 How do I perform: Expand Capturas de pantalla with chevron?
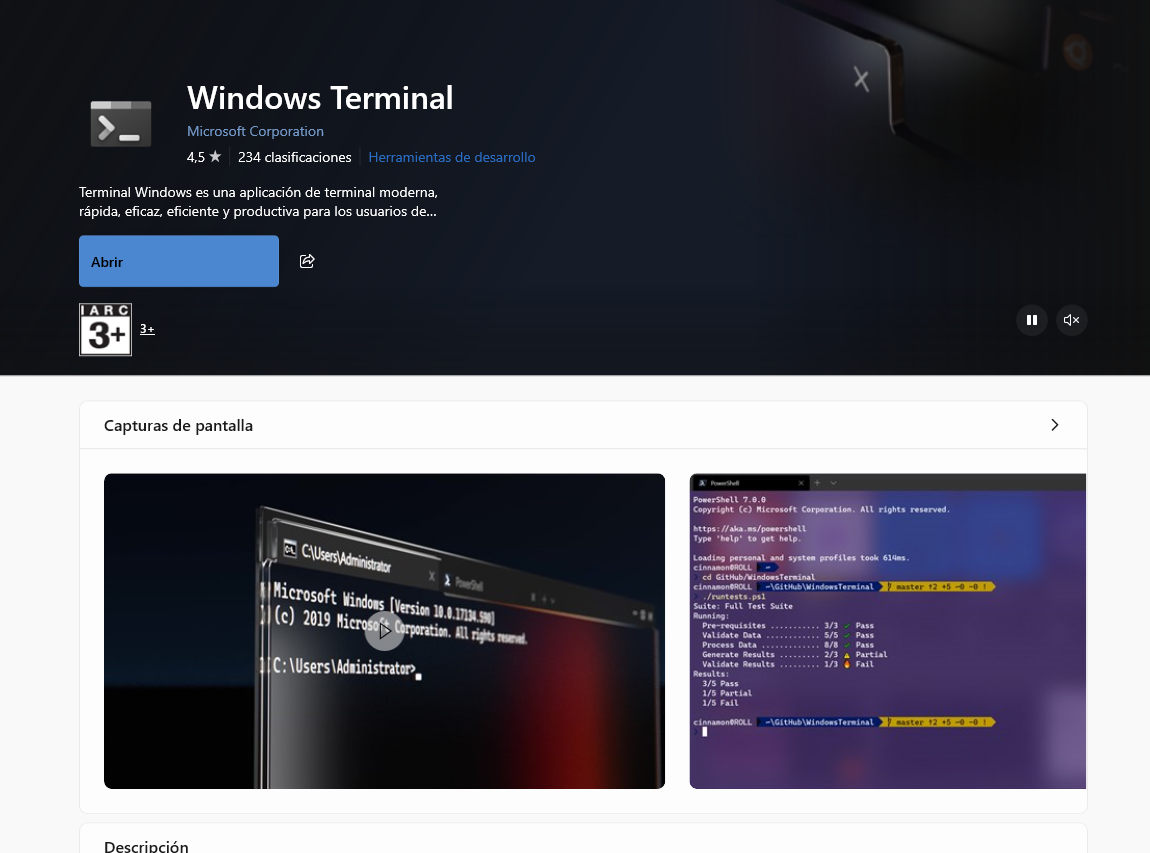pyautogui.click(x=1055, y=425)
